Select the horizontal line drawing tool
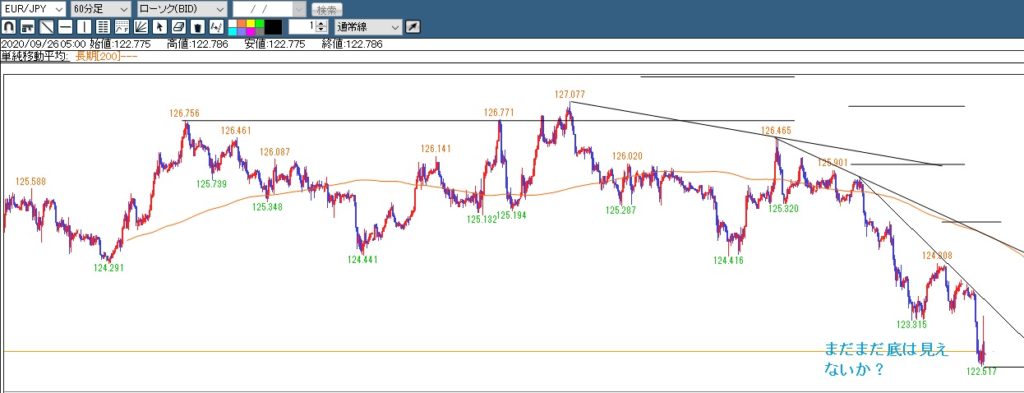 (x=65, y=27)
